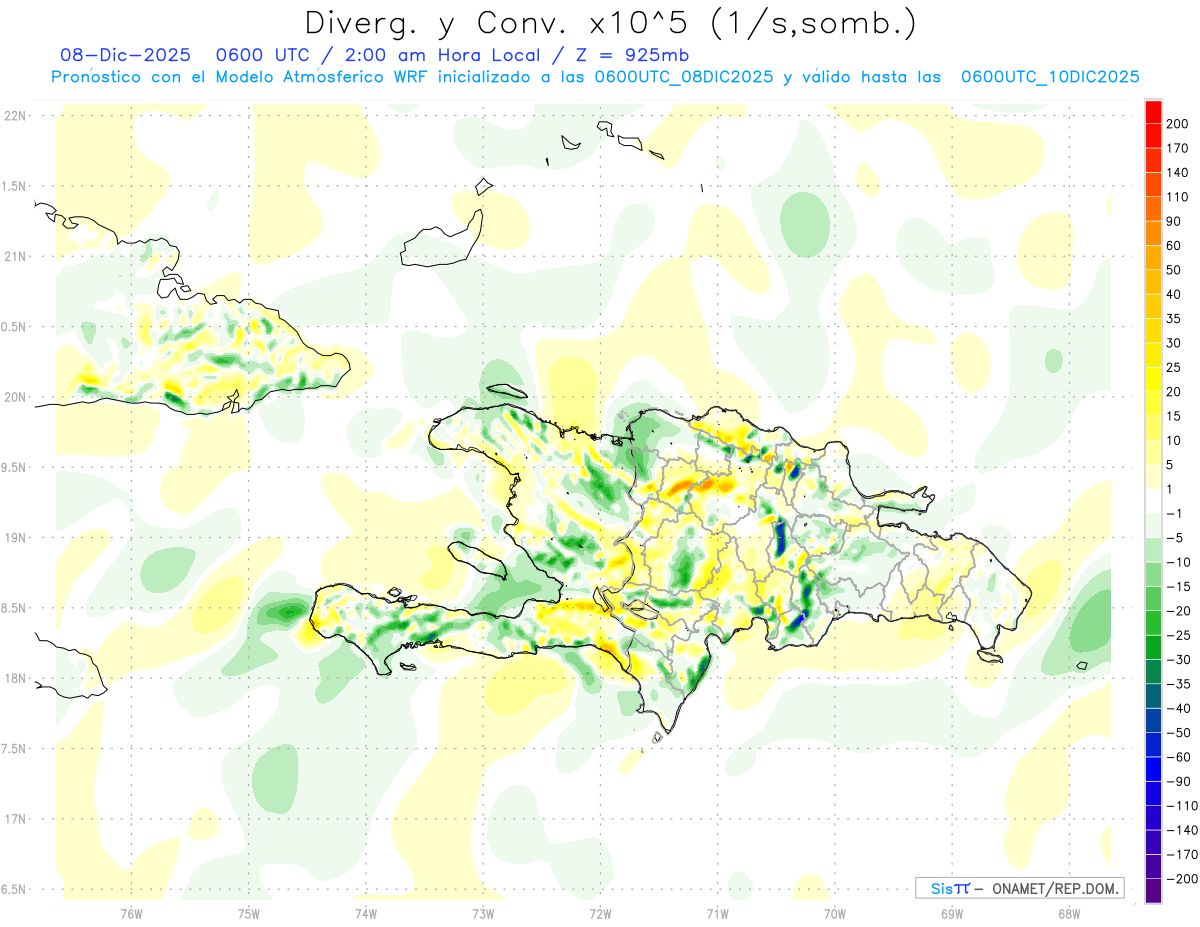Click the colorbar label '110'
The height and width of the screenshot is (927, 1200).
tap(1178, 197)
